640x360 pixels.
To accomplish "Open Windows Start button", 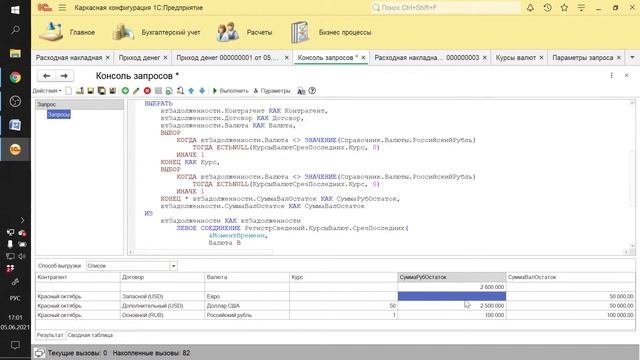I will tap(15, 10).
